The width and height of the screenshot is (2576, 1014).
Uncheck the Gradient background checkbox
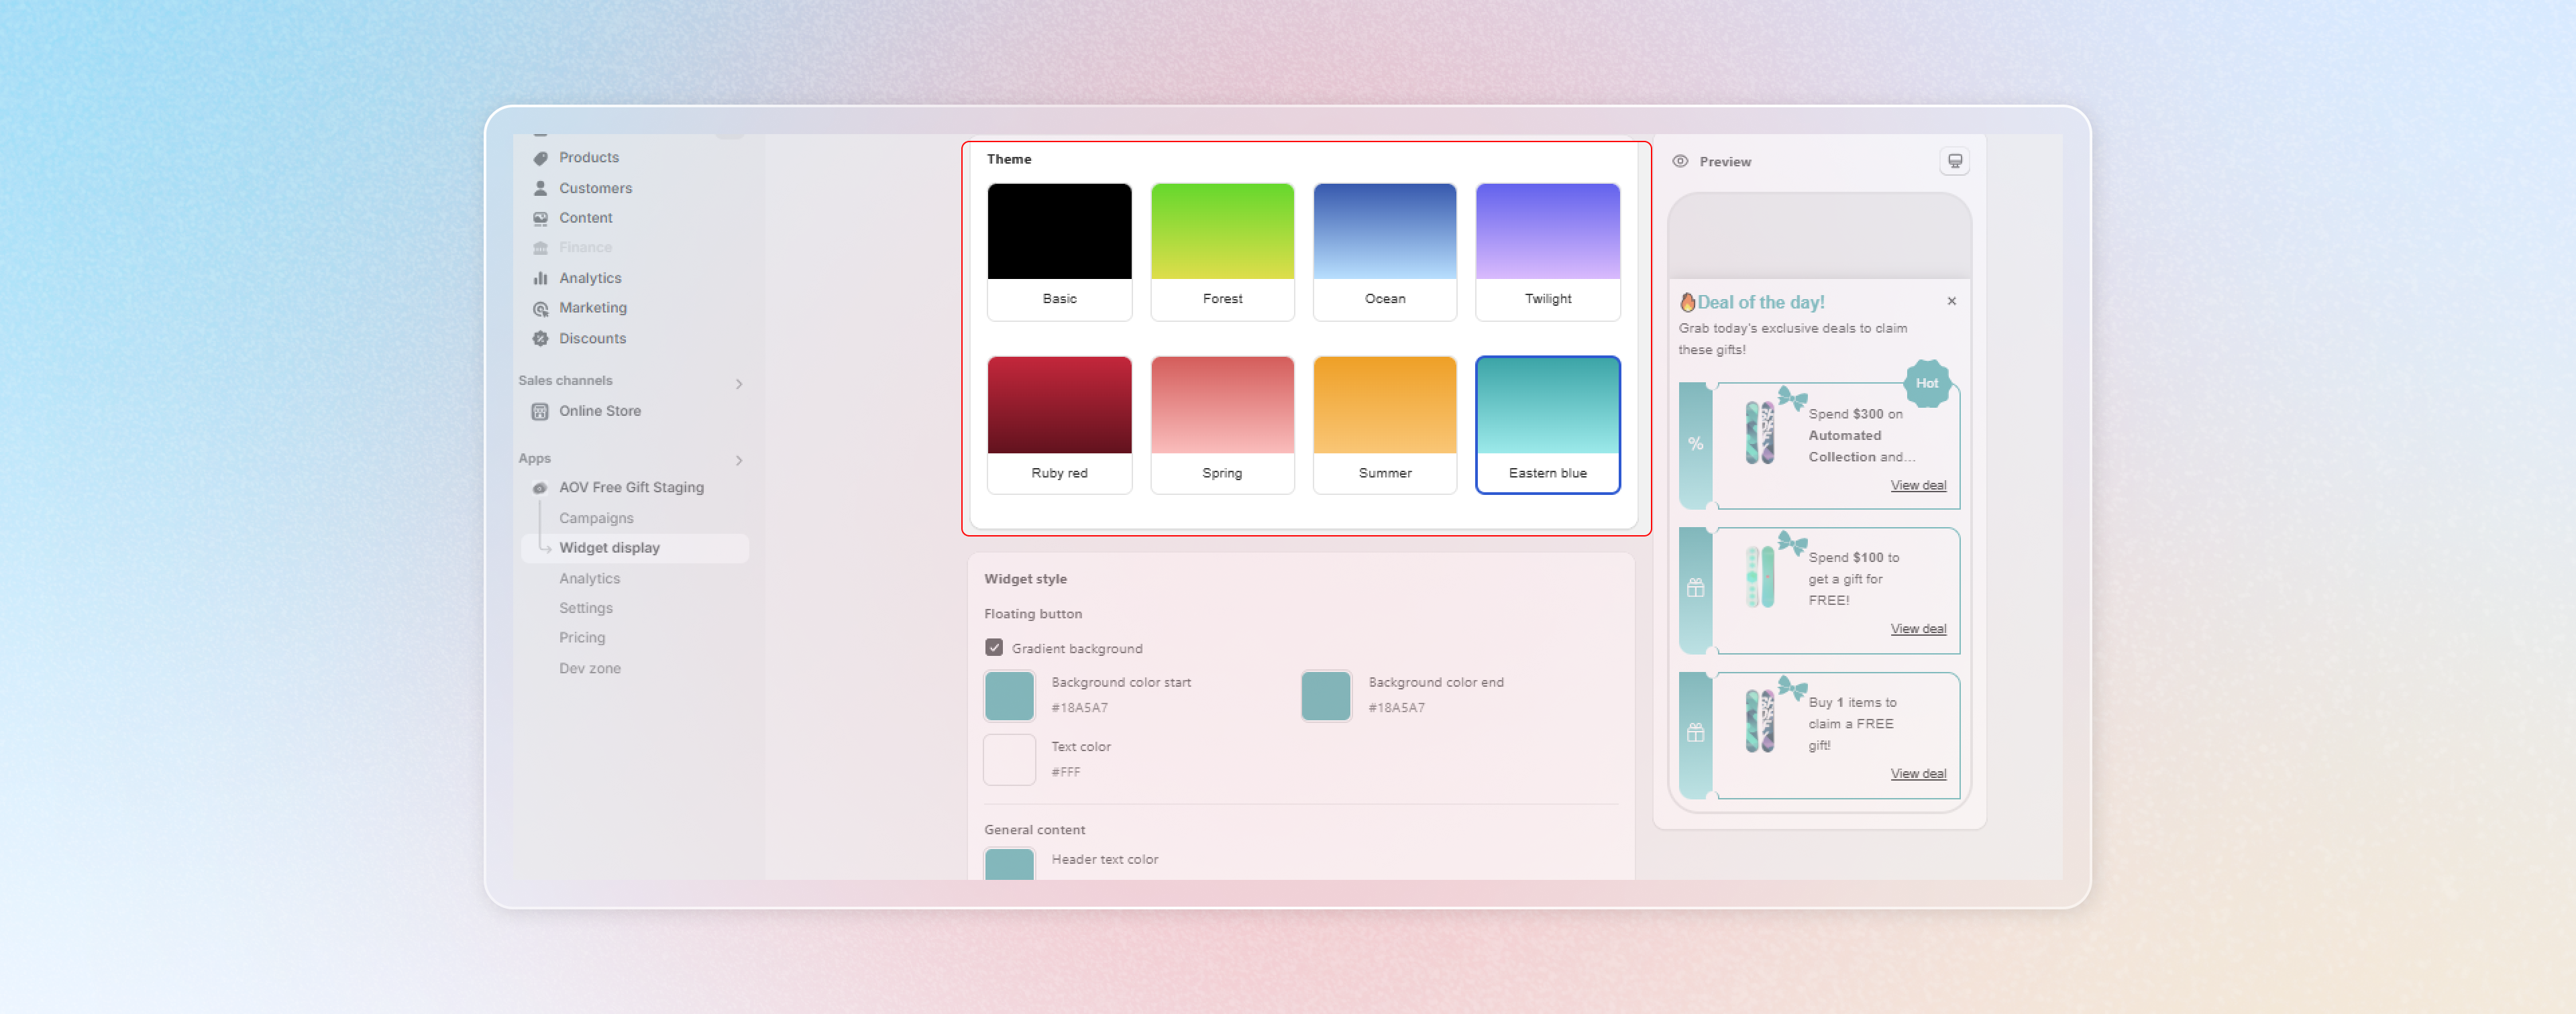coord(994,648)
